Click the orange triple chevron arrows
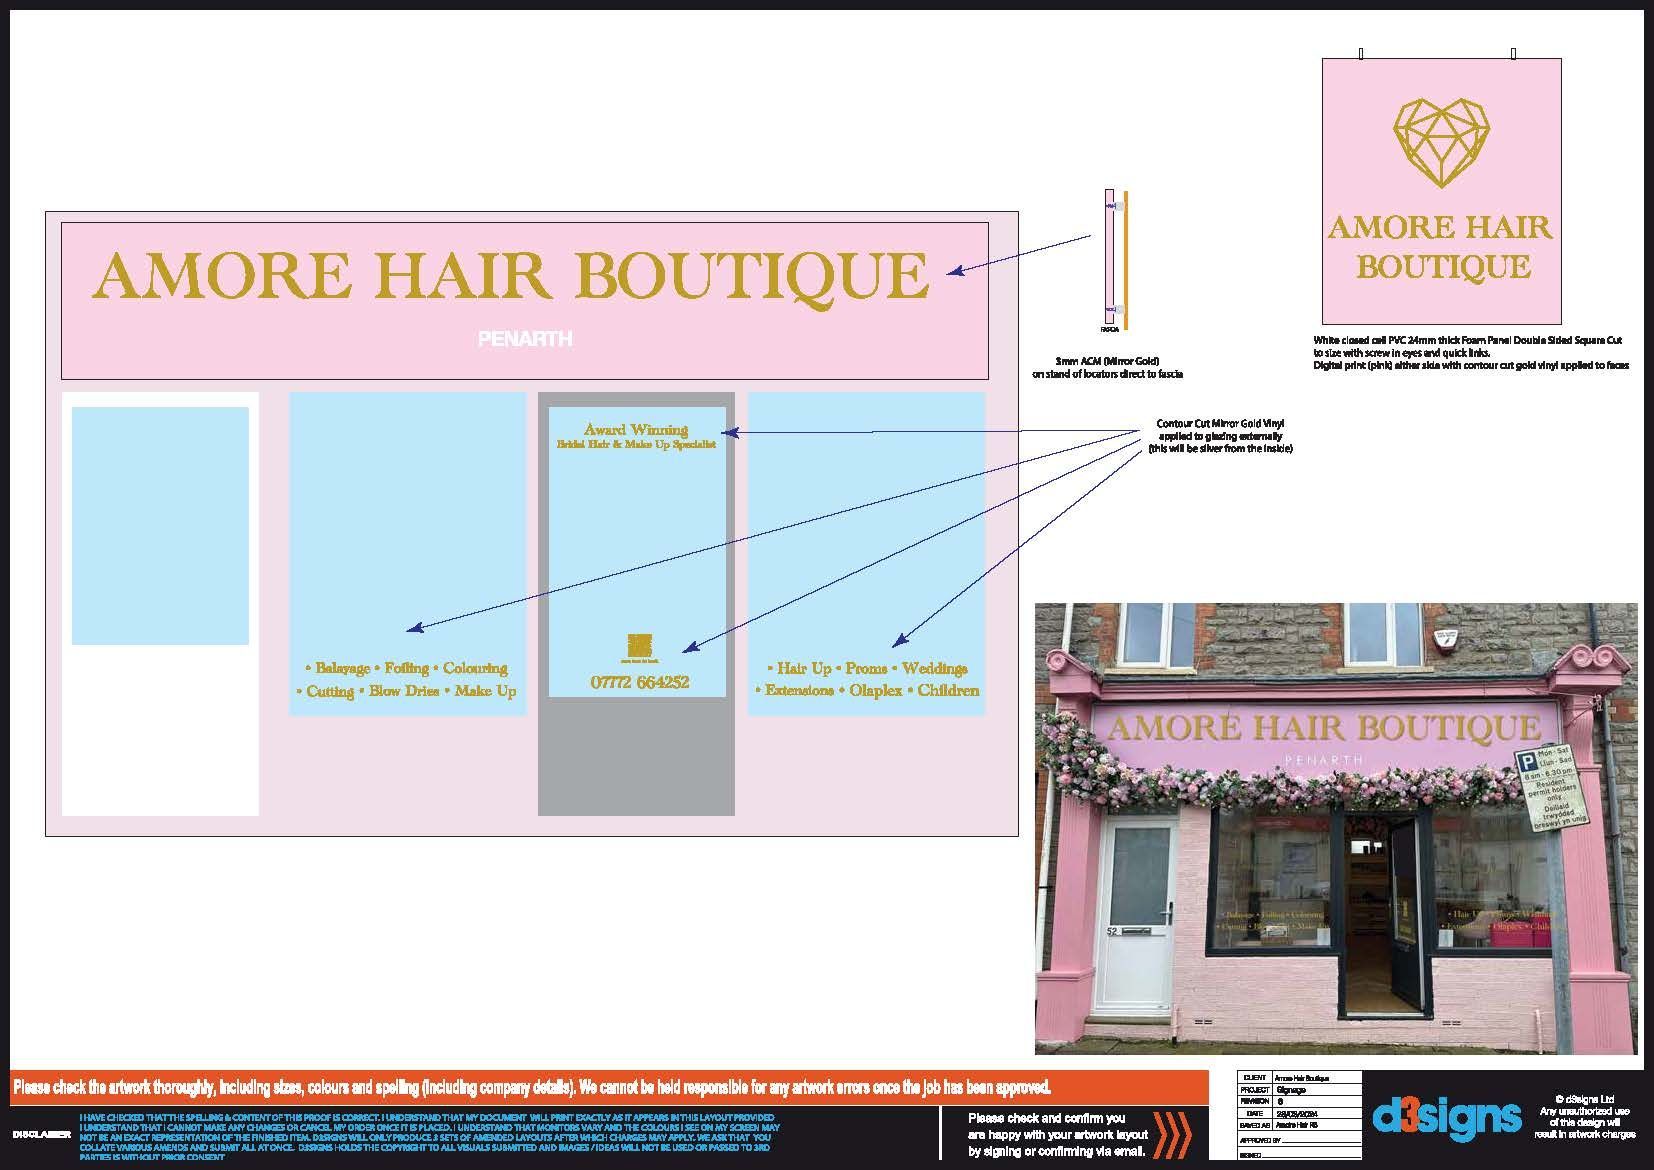The height and width of the screenshot is (1170, 1654). point(1174,1134)
